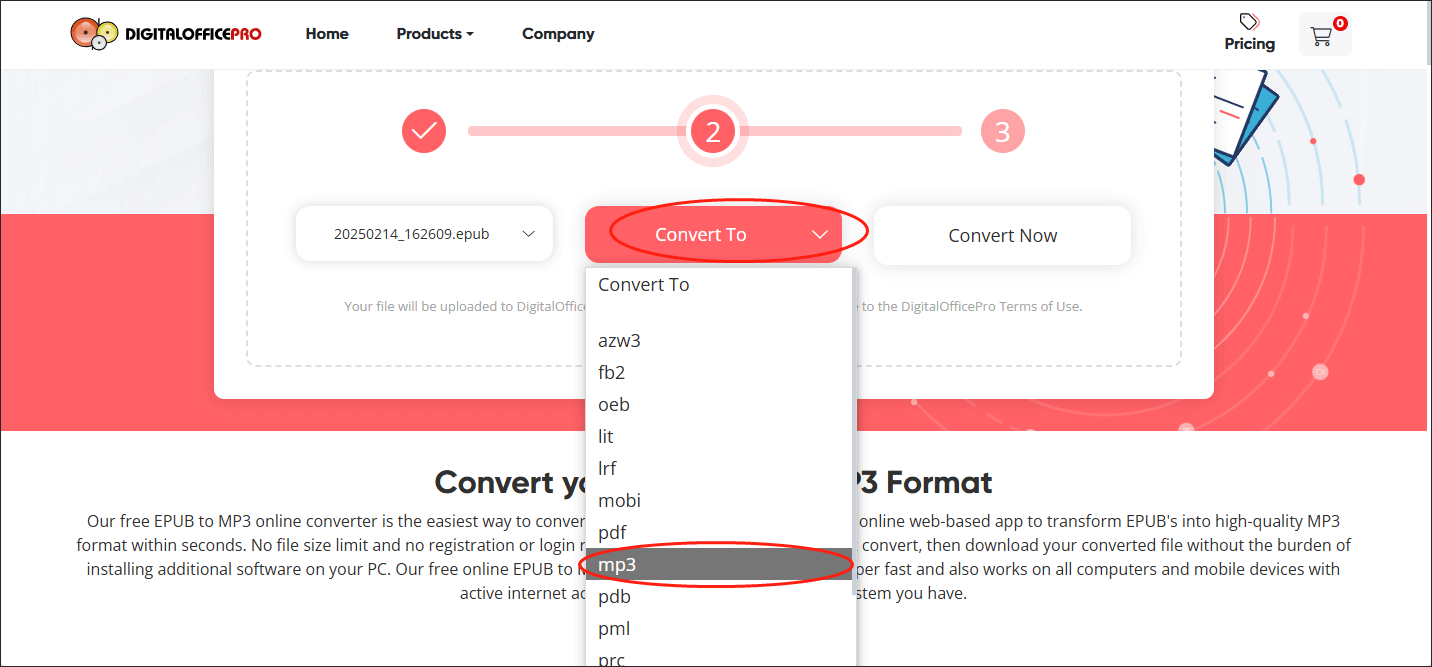This screenshot has height=667, width=1432.
Task: Click the step 3 circle indicator
Action: [x=1002, y=131]
